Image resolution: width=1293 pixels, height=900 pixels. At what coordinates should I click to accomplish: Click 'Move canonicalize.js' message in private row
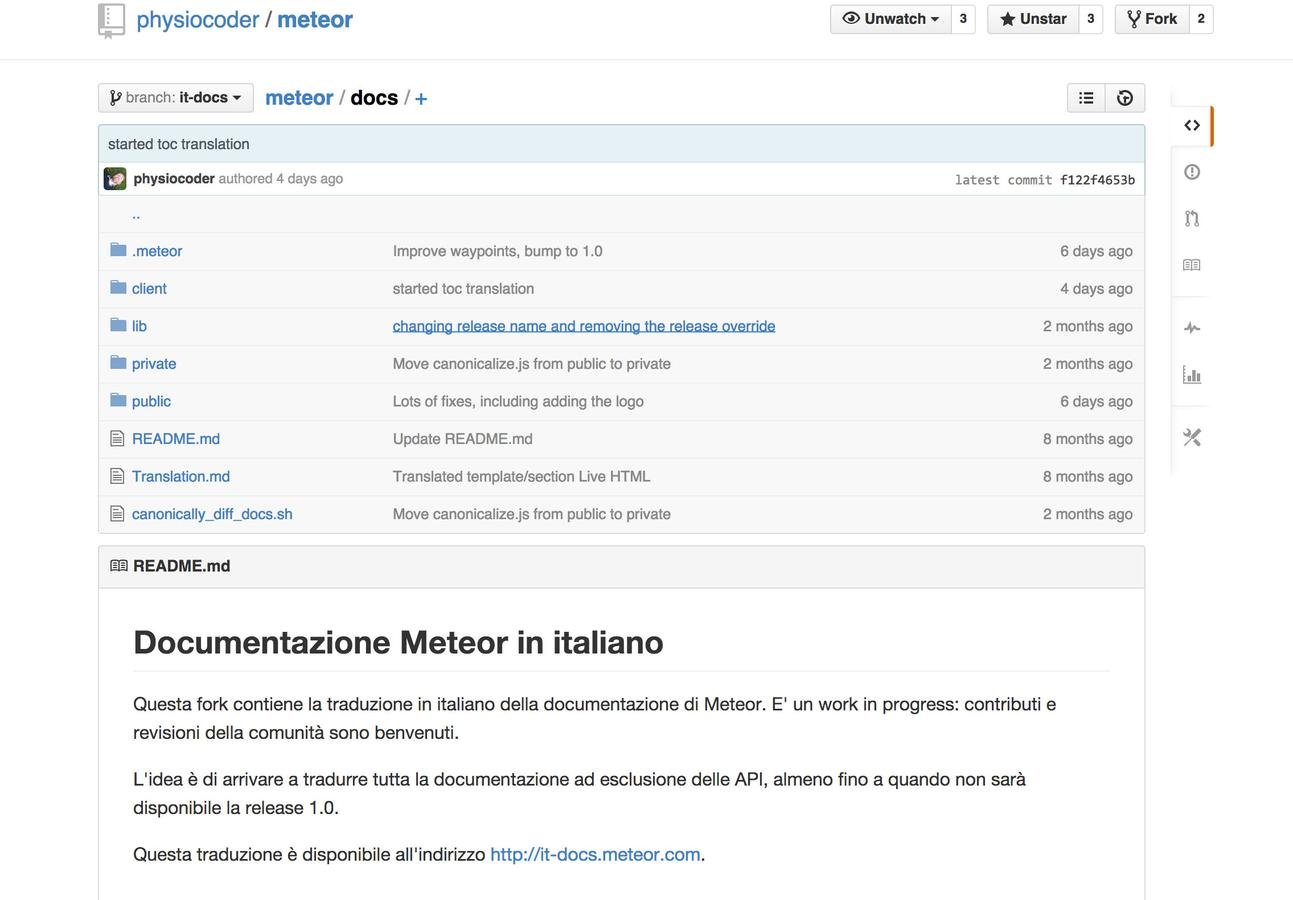coord(532,364)
